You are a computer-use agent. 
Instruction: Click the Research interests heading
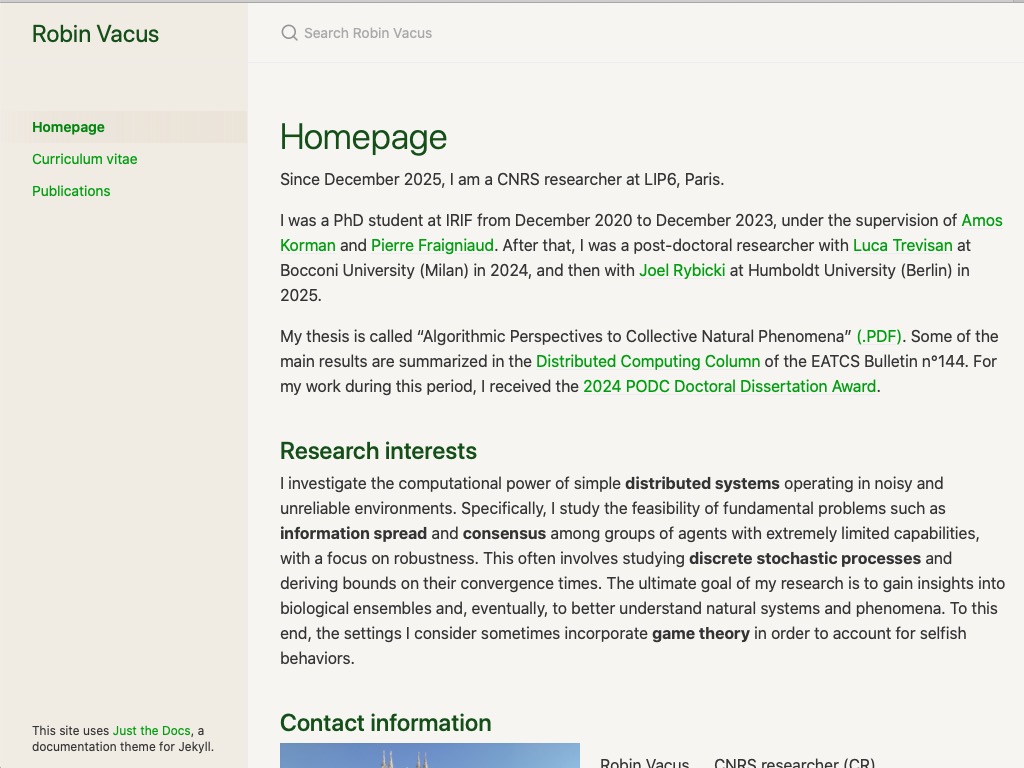pos(378,451)
